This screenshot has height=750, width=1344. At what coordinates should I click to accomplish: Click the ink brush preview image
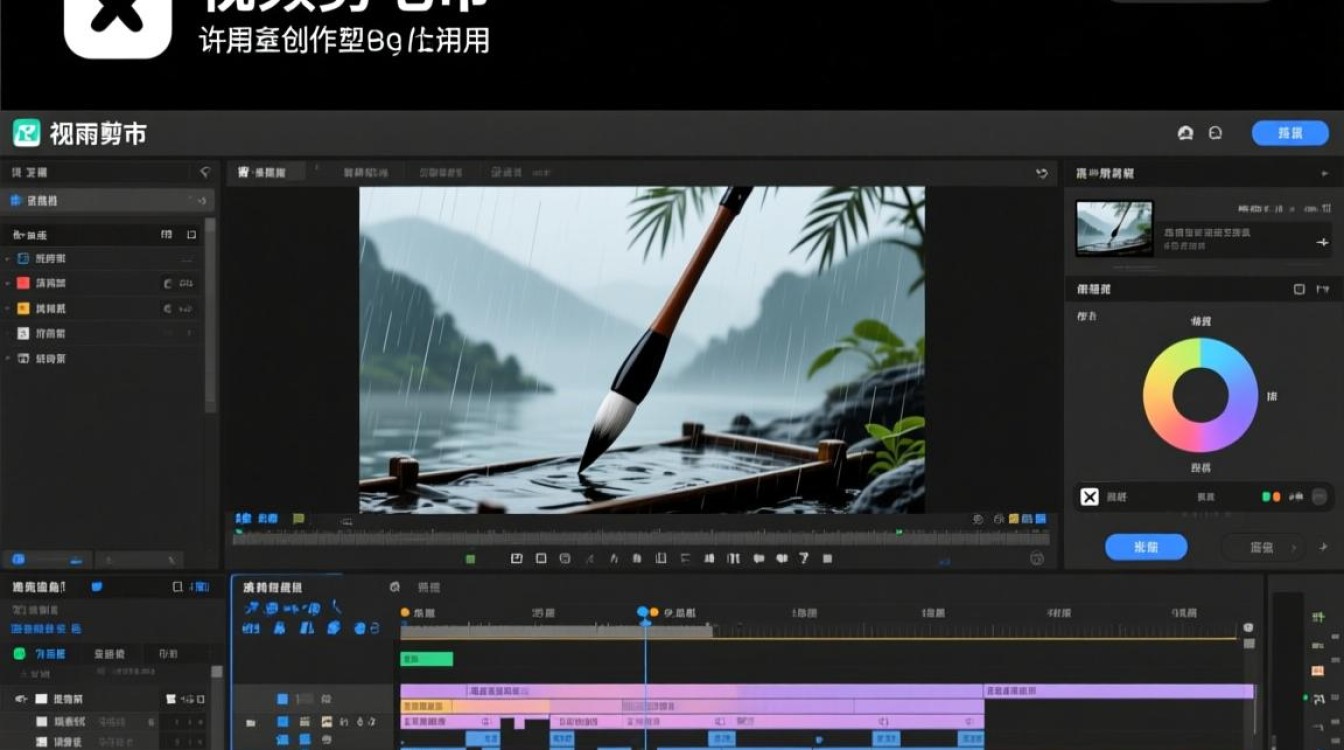(x=642, y=349)
